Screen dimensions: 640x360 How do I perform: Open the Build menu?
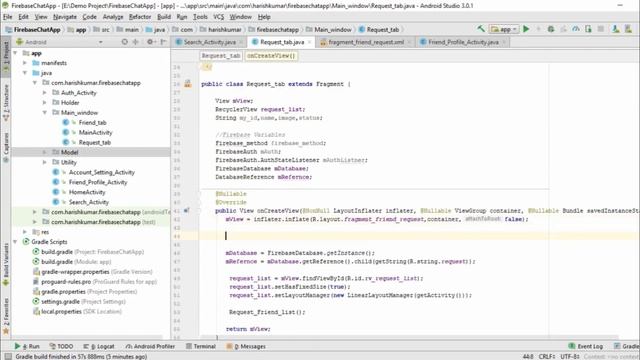click(164, 17)
